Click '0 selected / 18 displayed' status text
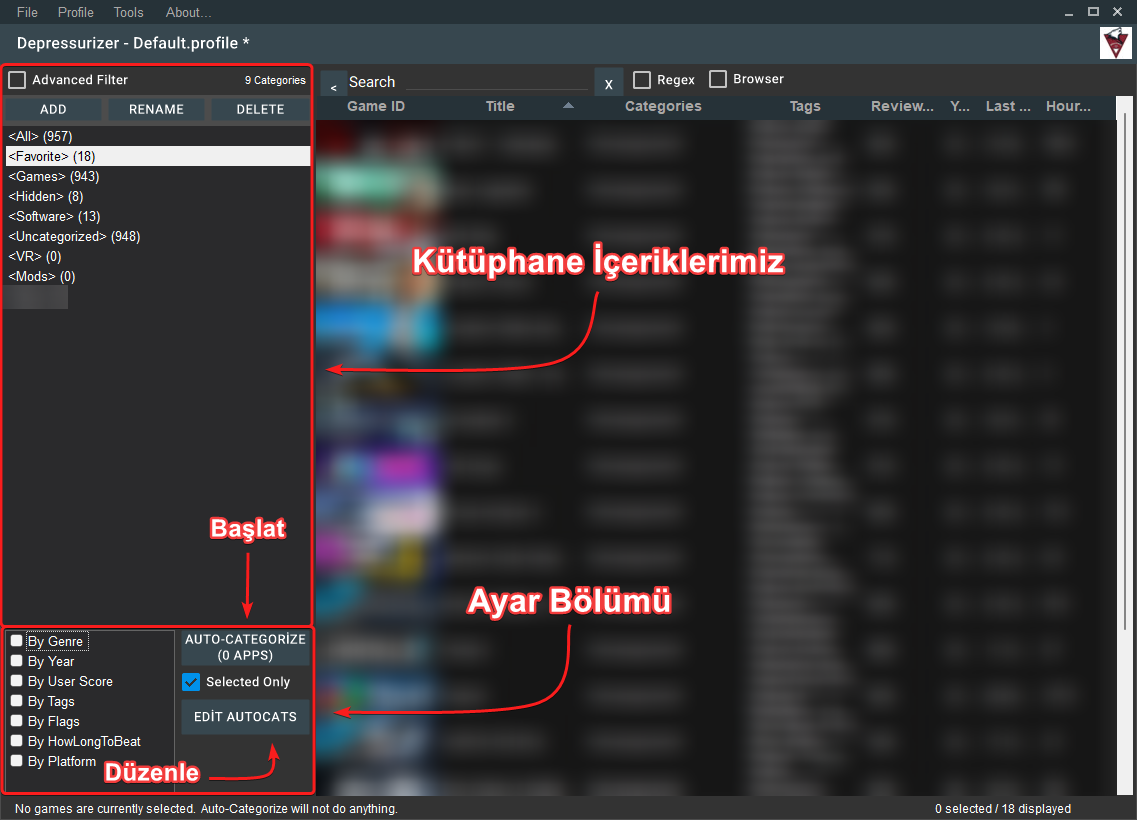This screenshot has width=1137, height=820. (x=1002, y=808)
